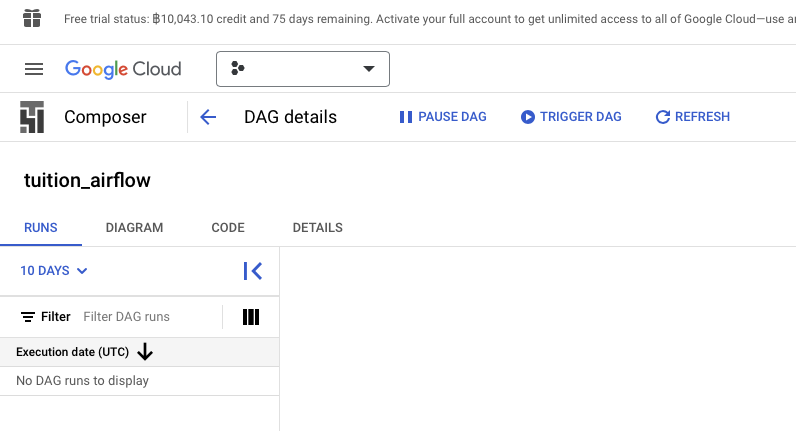Pause the DAG
The height and width of the screenshot is (431, 796).
pyautogui.click(x=443, y=117)
